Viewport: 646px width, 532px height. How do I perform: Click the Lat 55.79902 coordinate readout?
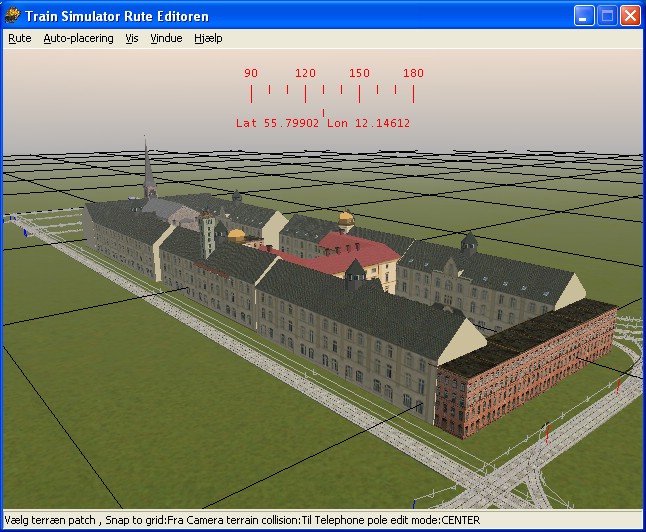coord(277,123)
